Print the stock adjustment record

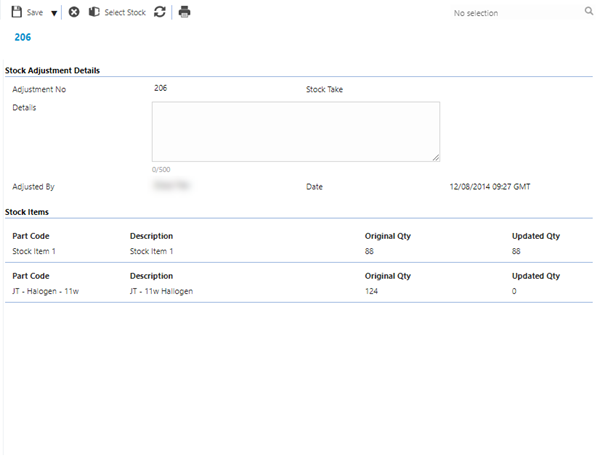184,12
